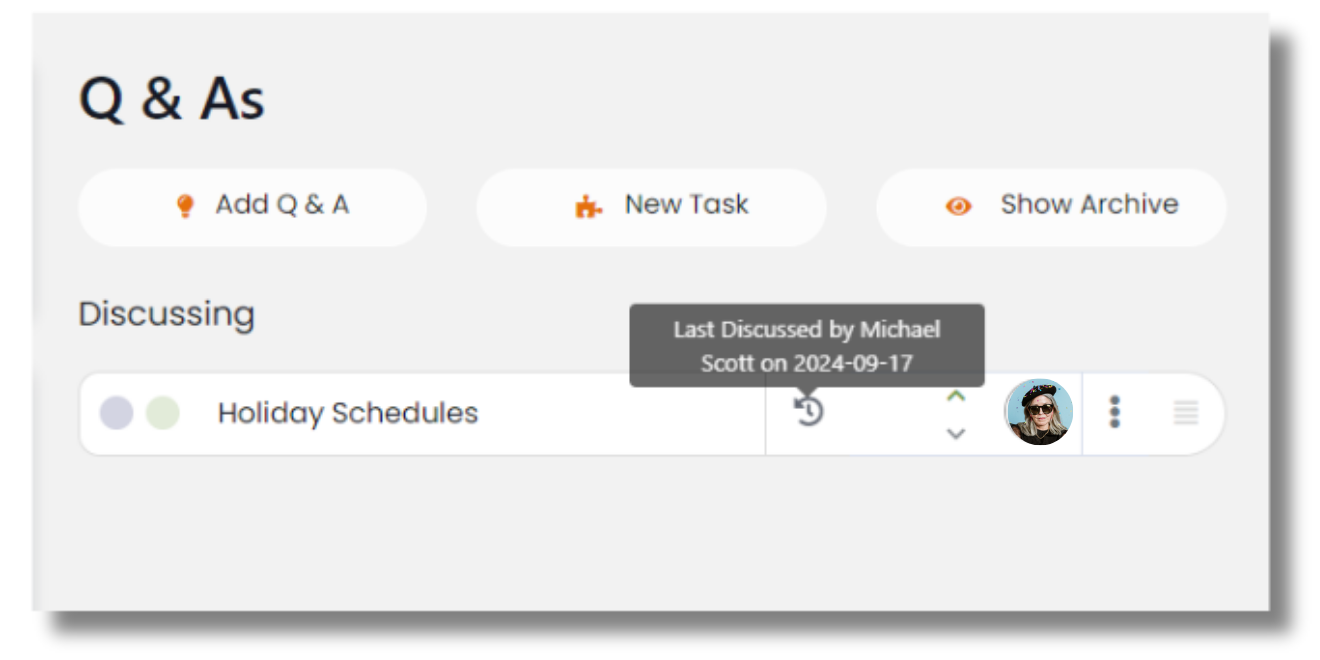Image resolution: width=1320 pixels, height=660 pixels.
Task: Click the green status circle
Action: point(162,413)
